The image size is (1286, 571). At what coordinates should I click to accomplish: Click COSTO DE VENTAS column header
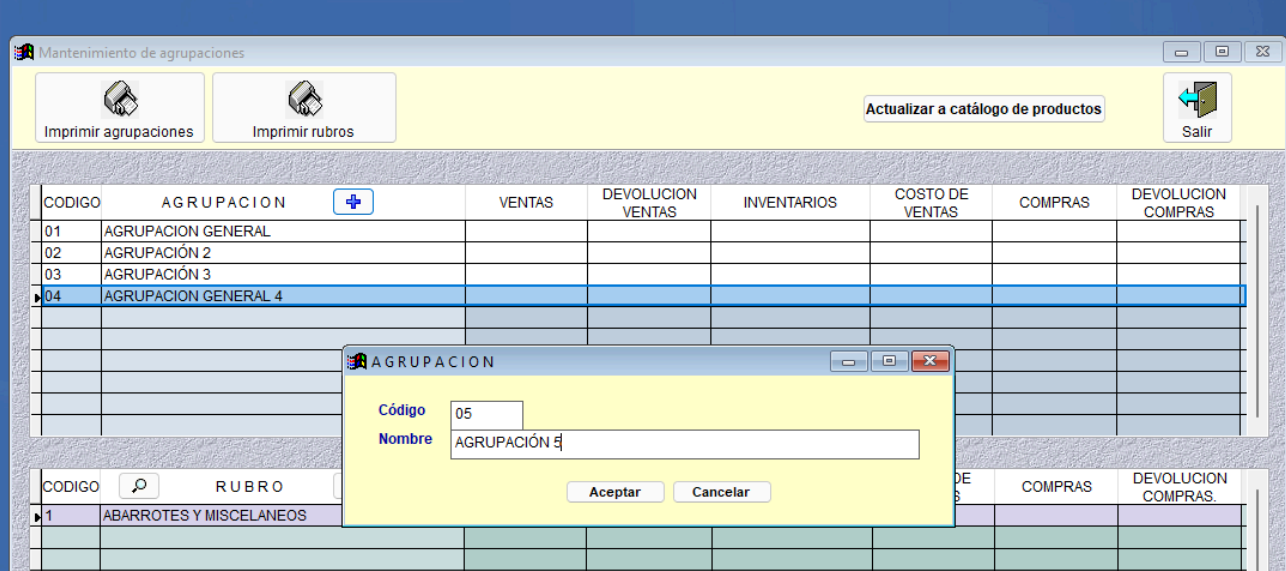[x=931, y=202]
